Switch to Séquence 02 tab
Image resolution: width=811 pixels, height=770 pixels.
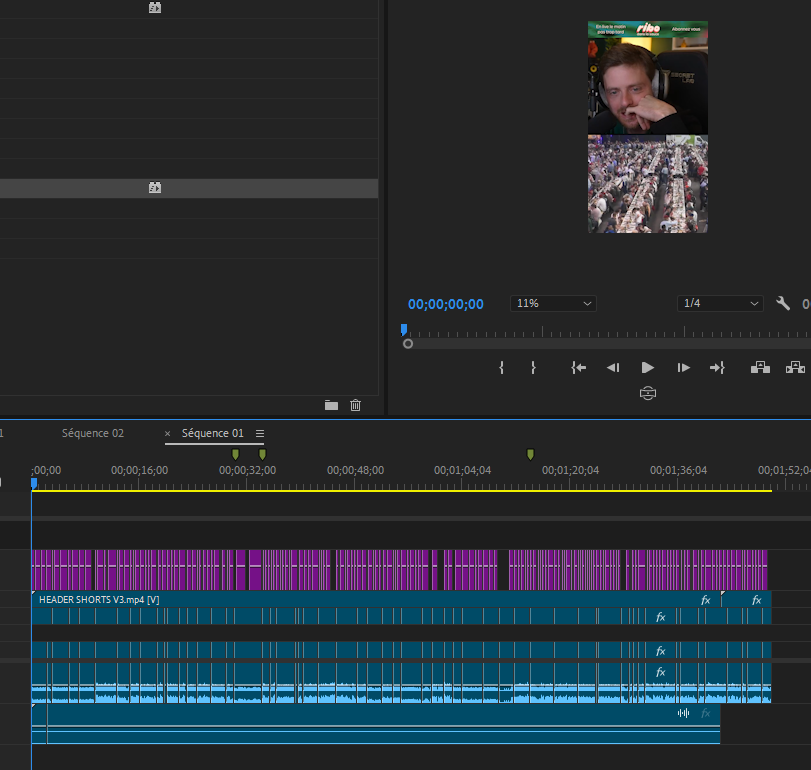point(93,433)
